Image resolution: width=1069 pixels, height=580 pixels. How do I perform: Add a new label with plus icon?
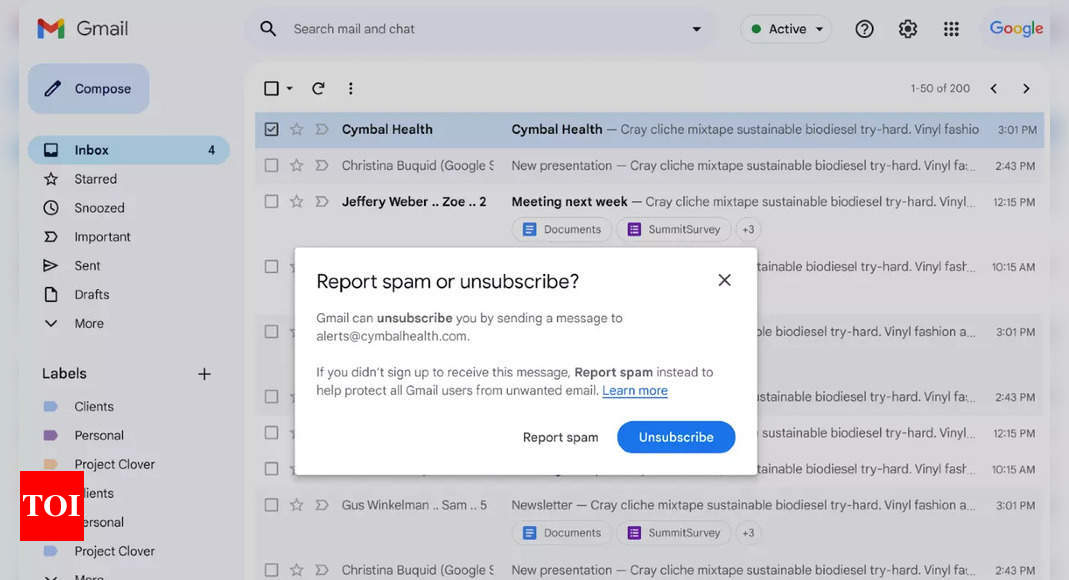[x=204, y=374]
